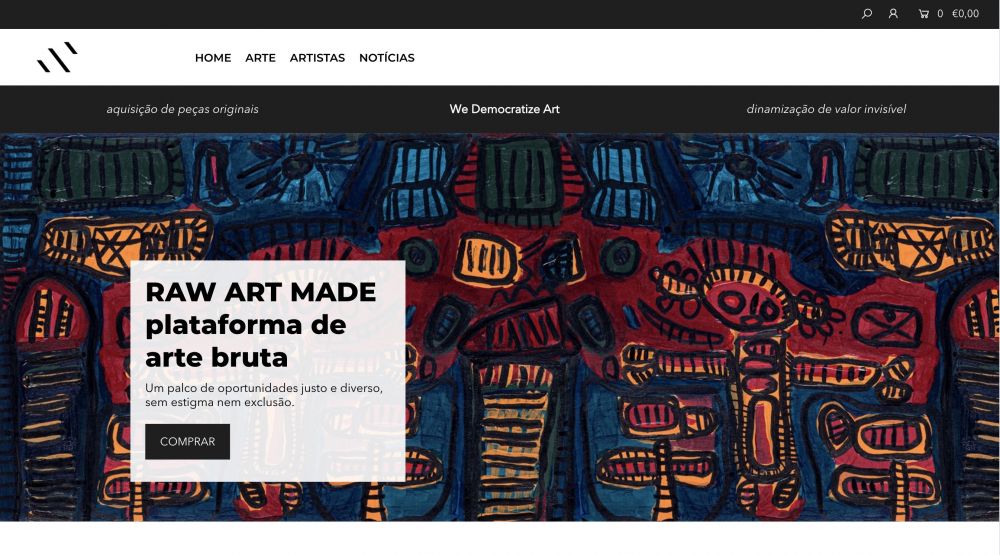Click the striped site logo

point(57,57)
